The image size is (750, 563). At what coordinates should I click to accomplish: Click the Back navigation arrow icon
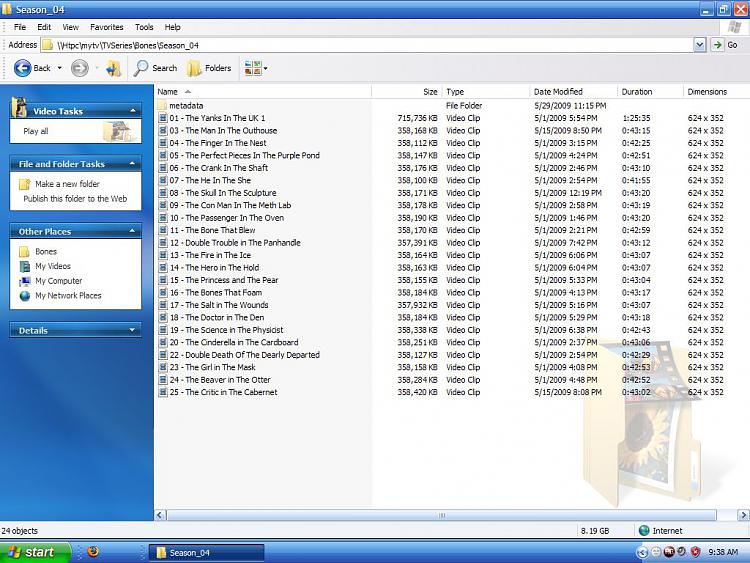[22, 68]
